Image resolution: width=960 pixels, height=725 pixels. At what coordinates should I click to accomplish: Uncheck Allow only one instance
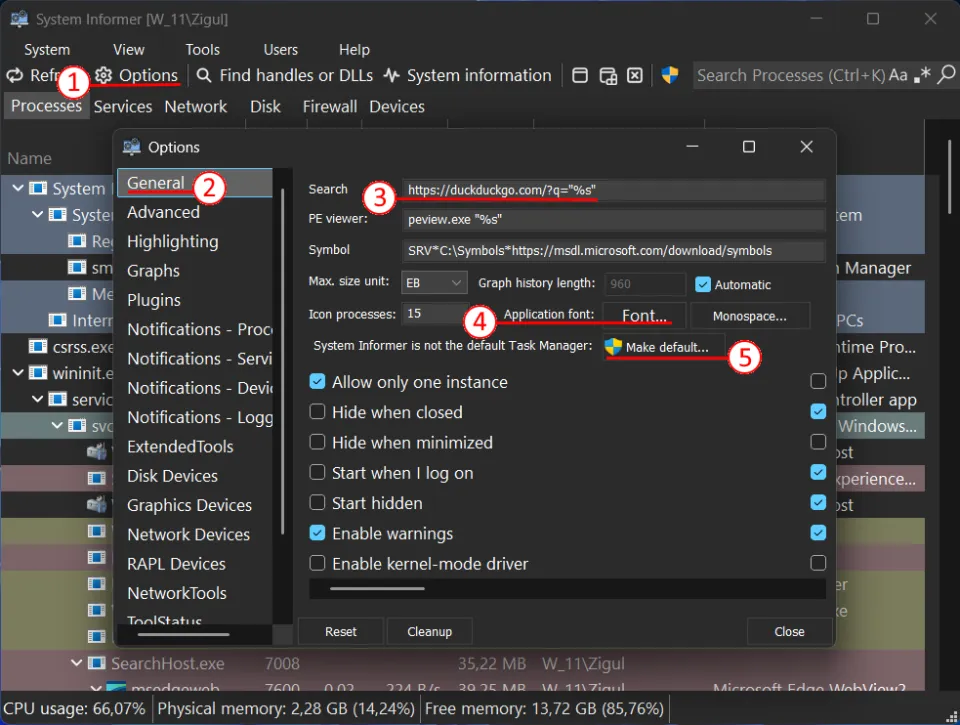[x=317, y=381]
